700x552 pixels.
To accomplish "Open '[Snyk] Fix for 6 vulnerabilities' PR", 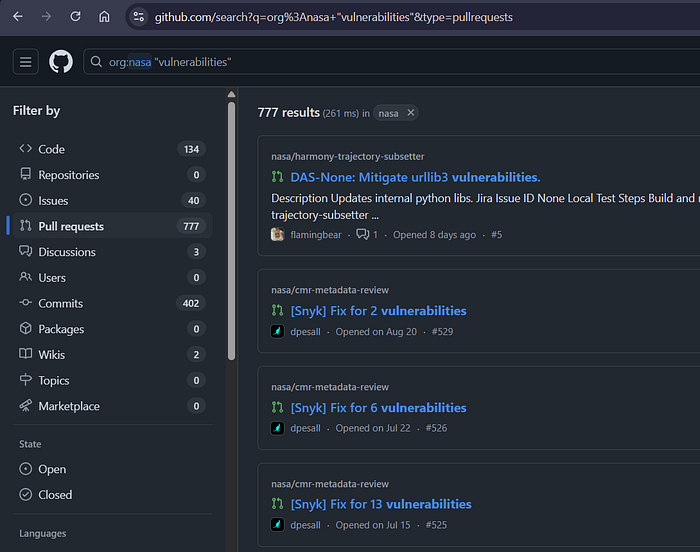I will [x=379, y=408].
